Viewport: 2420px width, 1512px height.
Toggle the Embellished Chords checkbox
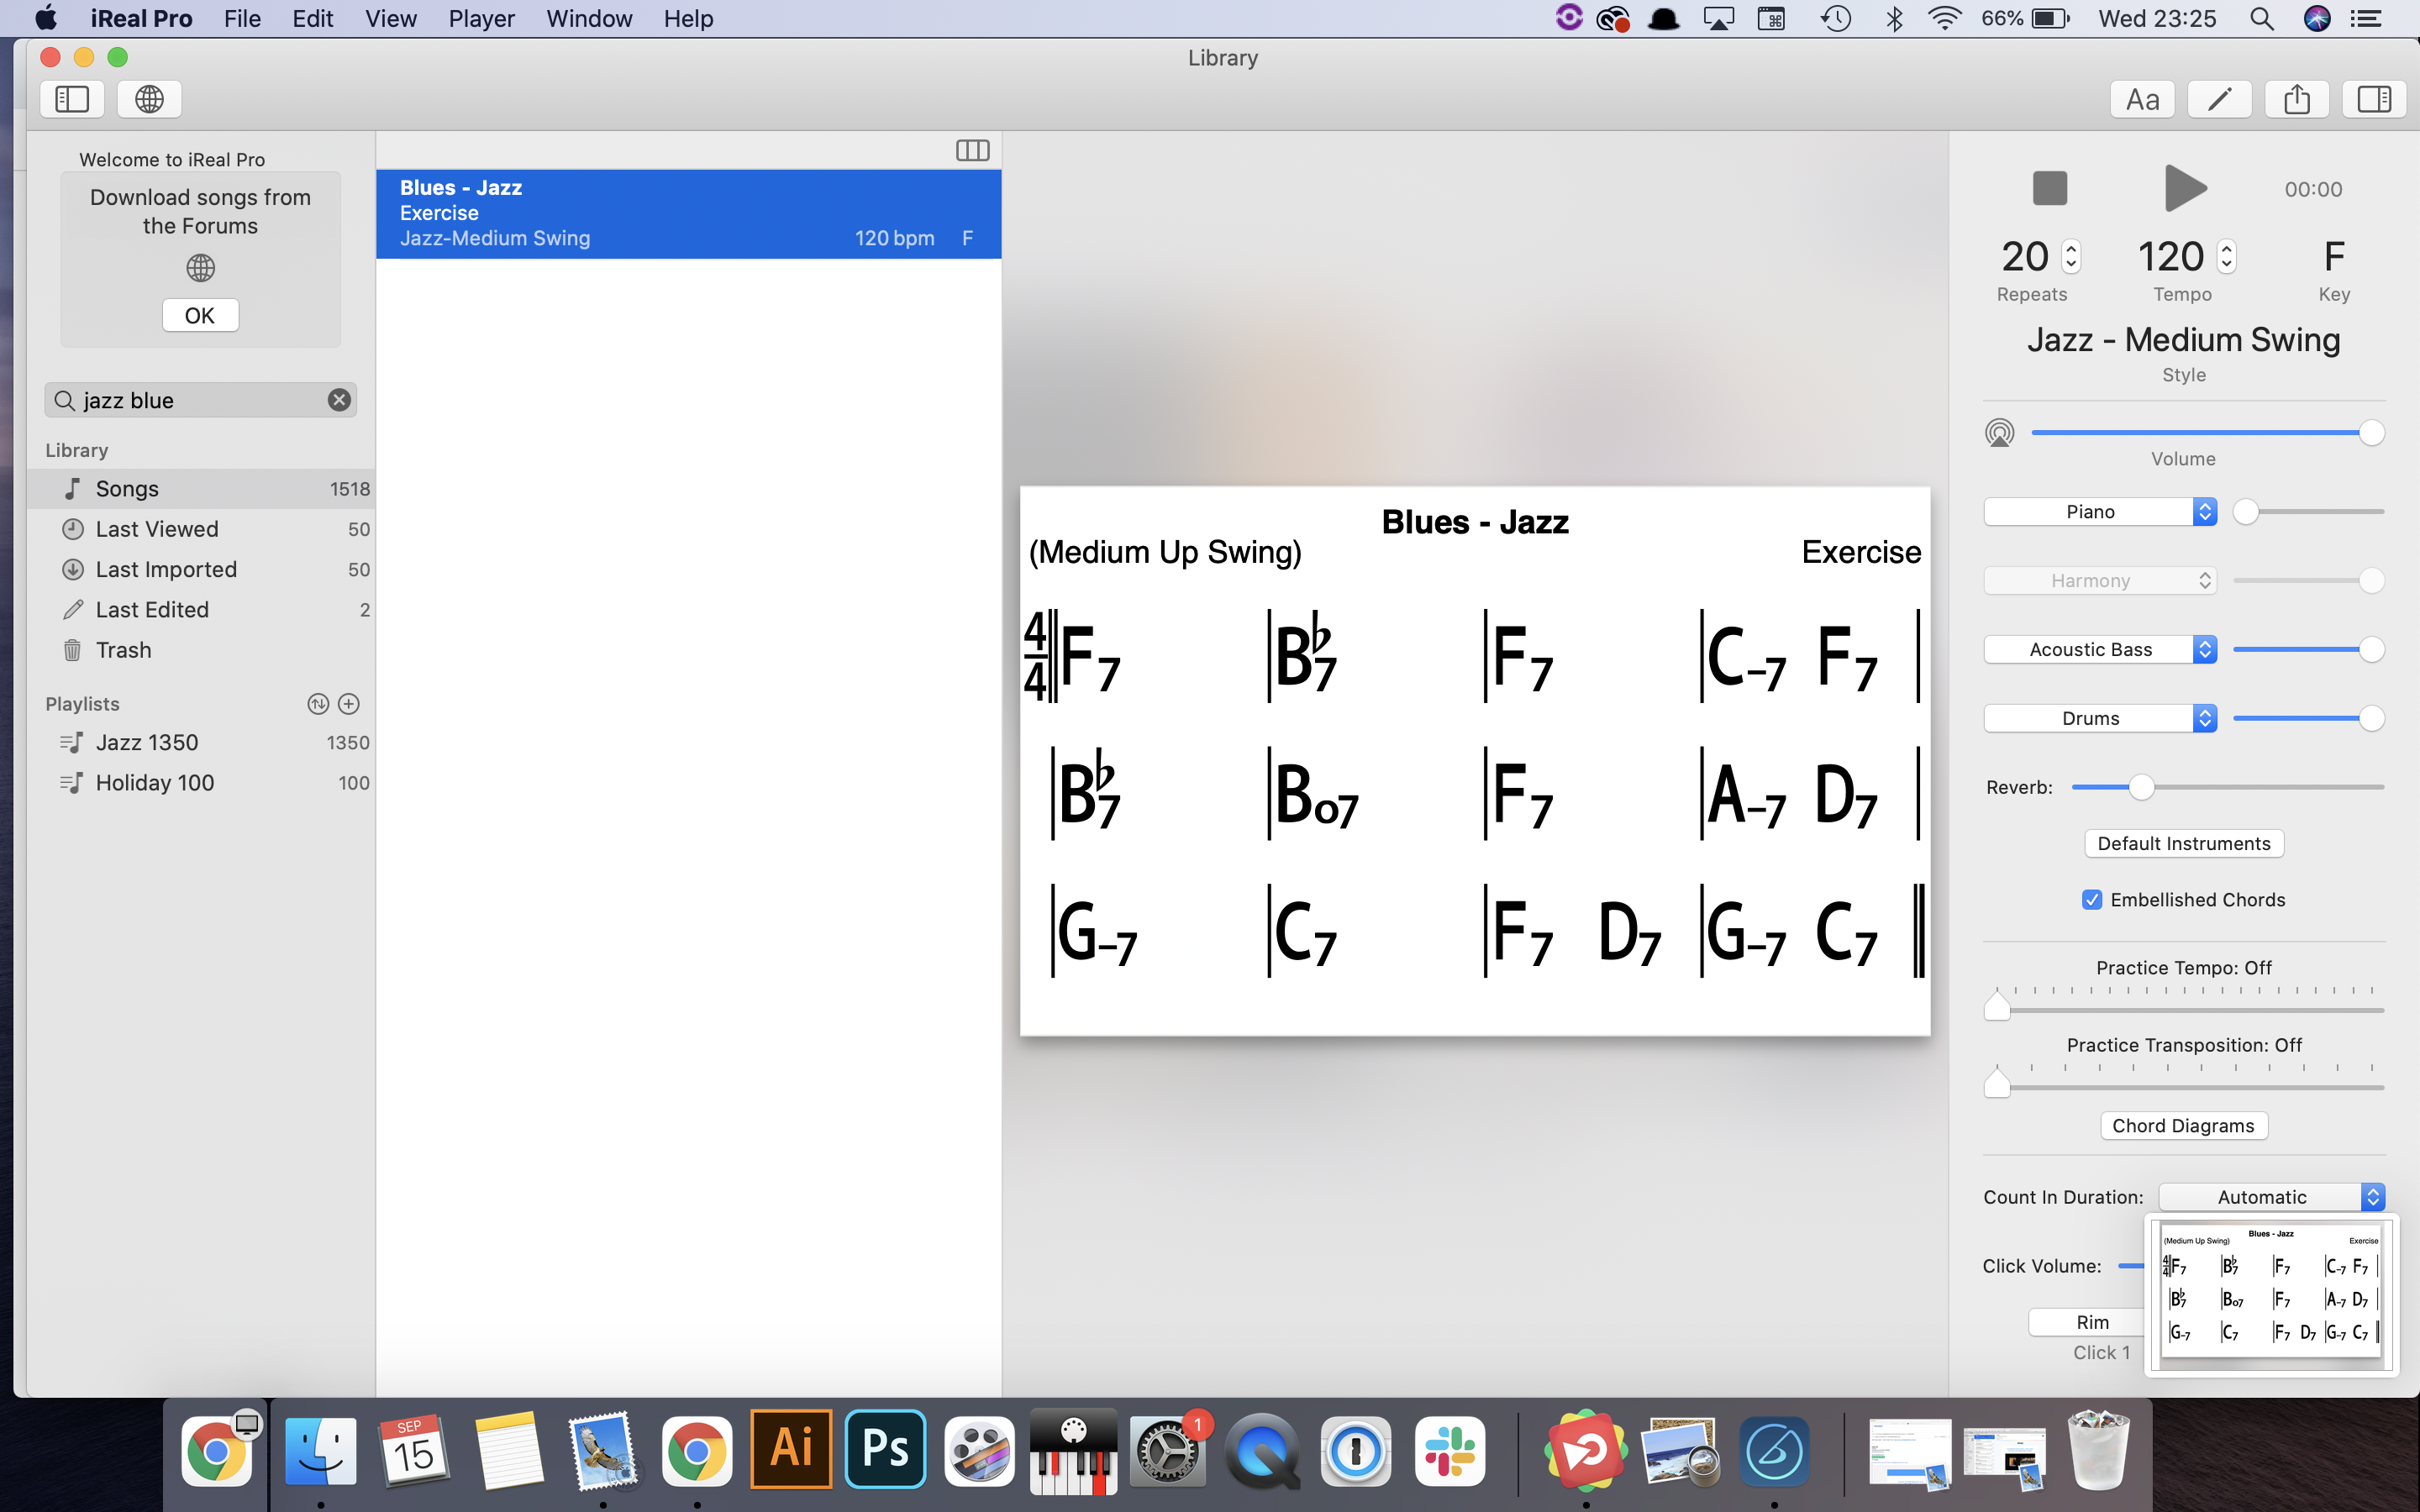(x=2092, y=900)
